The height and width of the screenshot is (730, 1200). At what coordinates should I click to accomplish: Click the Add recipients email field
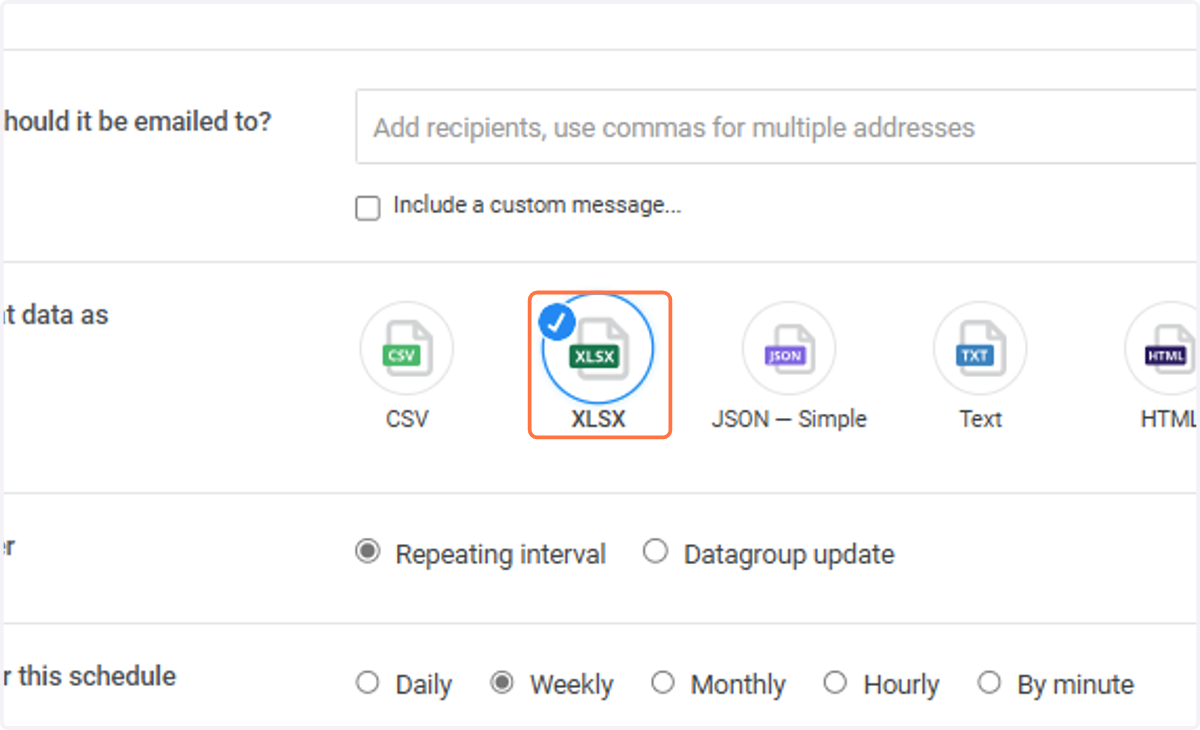[778, 127]
